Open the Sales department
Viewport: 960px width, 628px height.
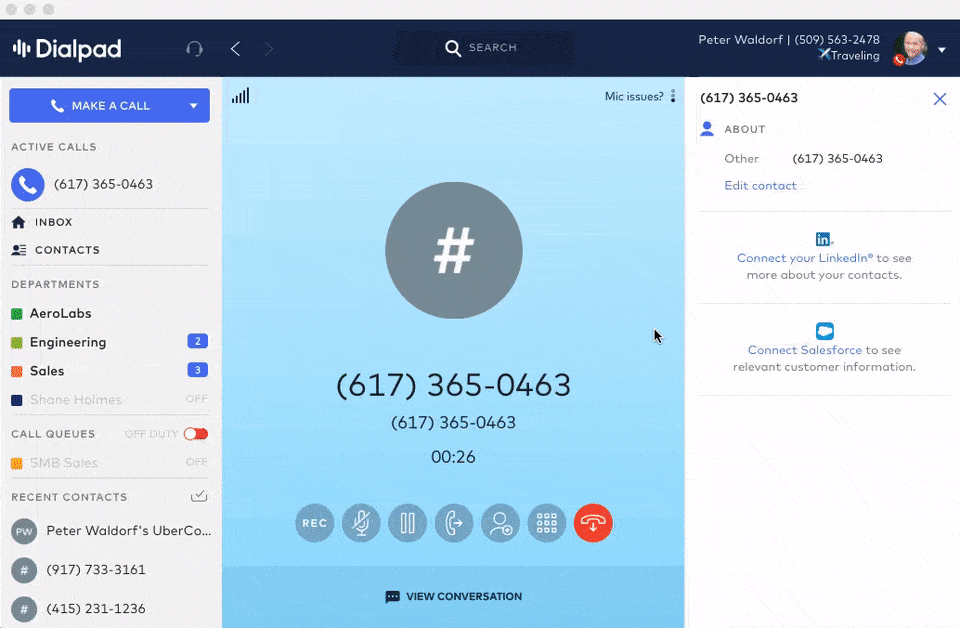47,371
